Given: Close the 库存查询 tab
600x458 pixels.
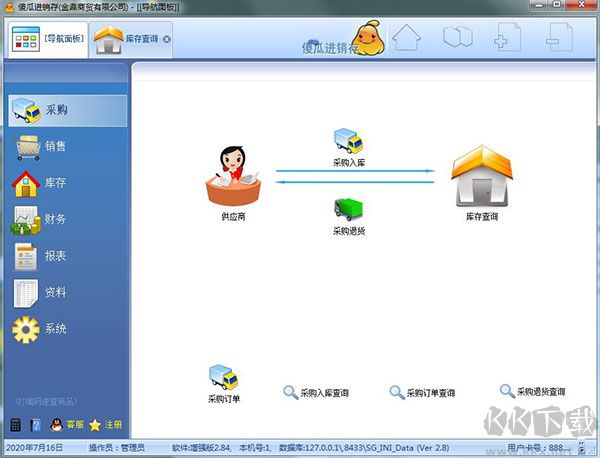Looking at the screenshot, I should (x=167, y=40).
